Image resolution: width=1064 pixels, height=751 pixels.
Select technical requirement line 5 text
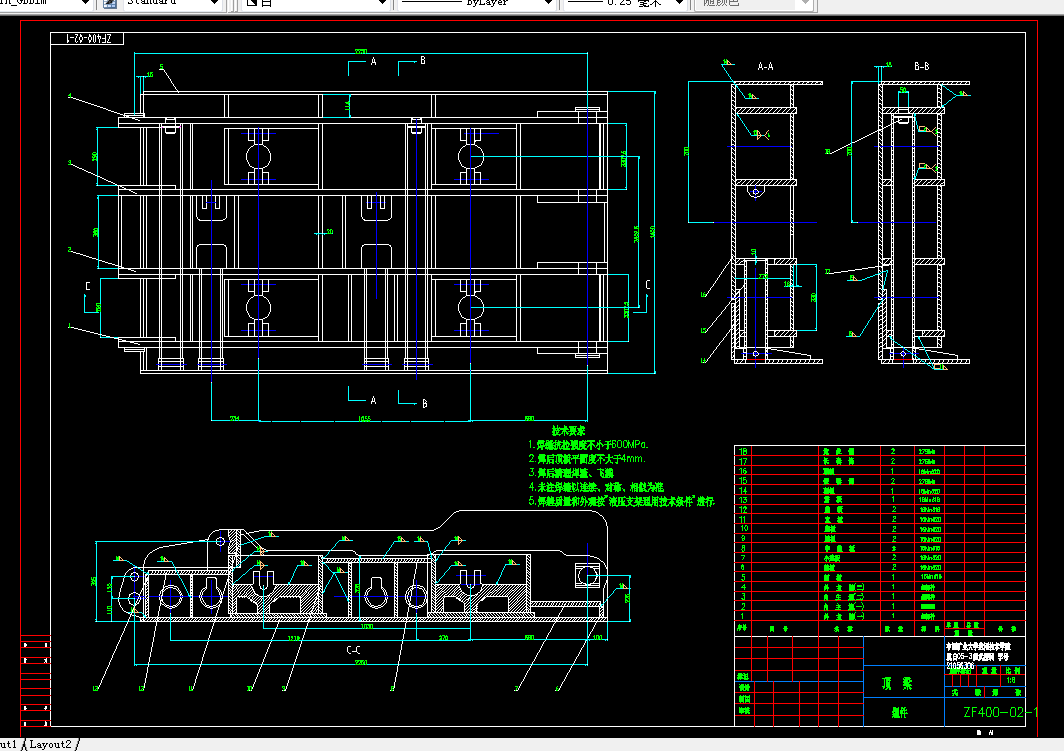(622, 501)
